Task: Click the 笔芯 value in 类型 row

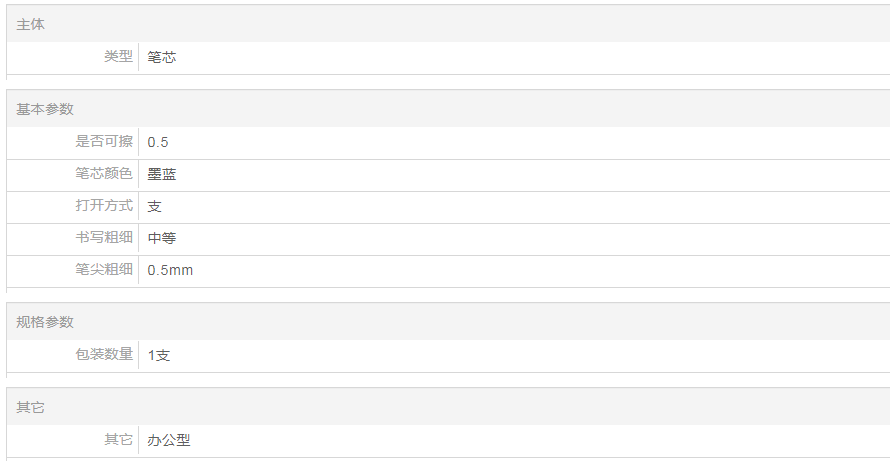Action: (162, 58)
